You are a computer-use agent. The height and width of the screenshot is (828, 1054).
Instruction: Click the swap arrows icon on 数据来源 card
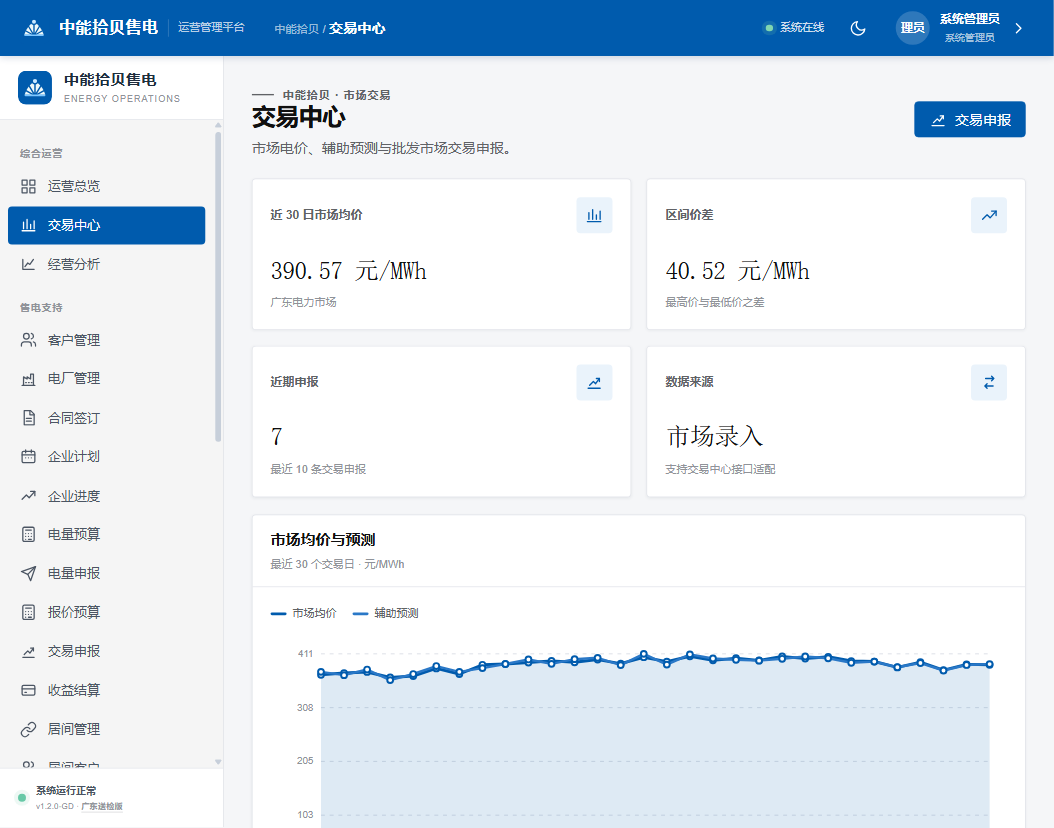[989, 382]
